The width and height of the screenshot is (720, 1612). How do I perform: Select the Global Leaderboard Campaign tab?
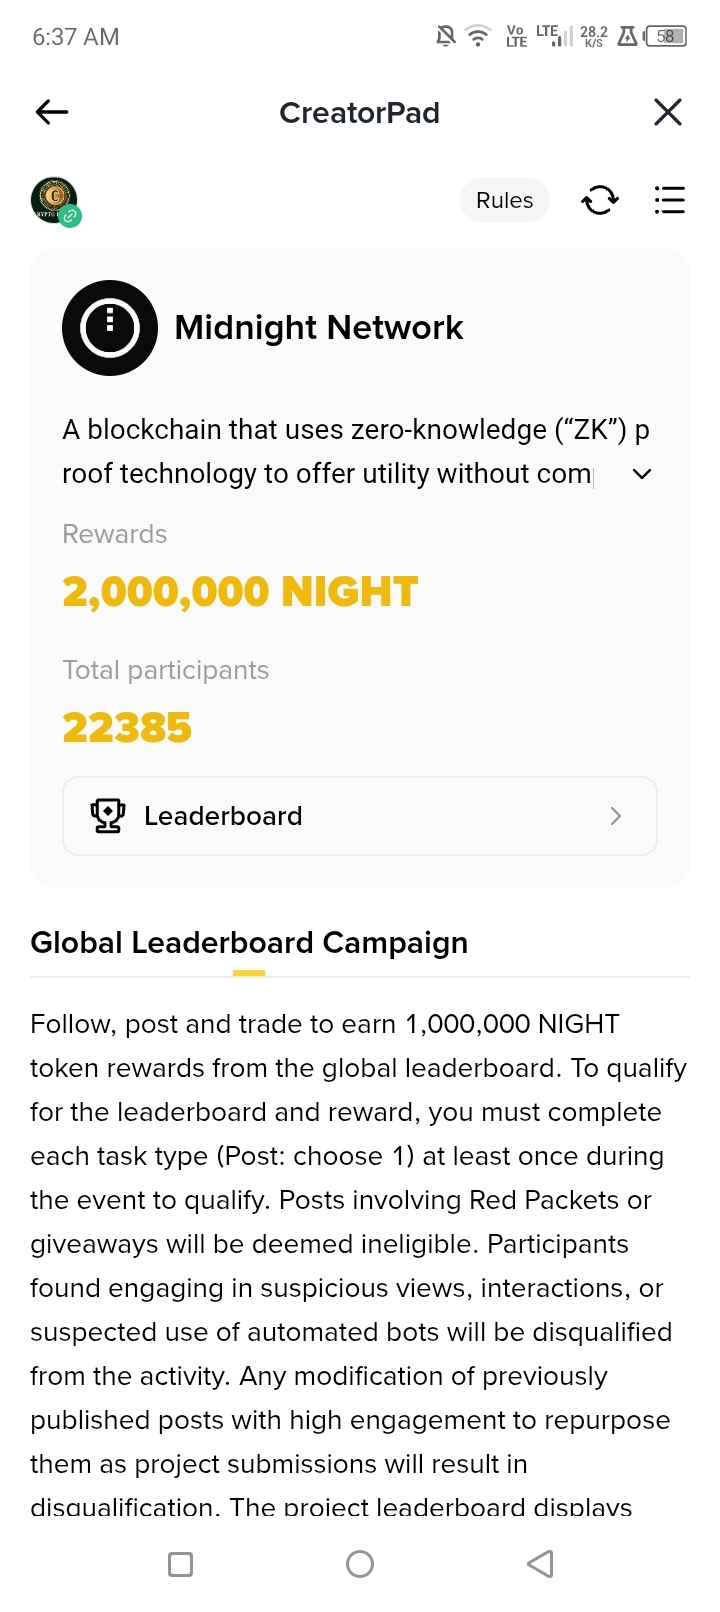click(x=249, y=943)
